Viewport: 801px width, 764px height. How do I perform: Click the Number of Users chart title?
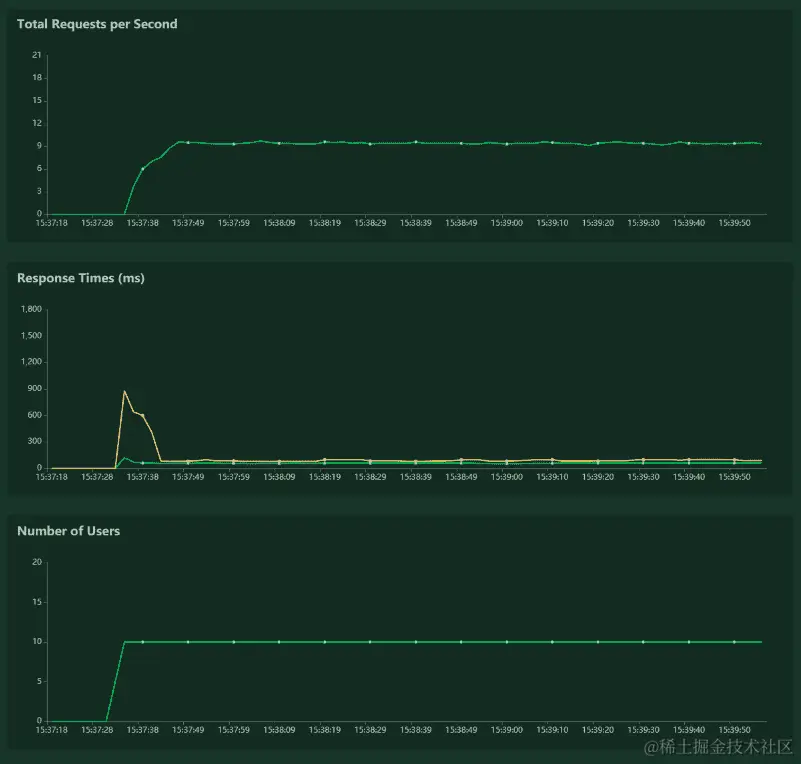(x=68, y=531)
